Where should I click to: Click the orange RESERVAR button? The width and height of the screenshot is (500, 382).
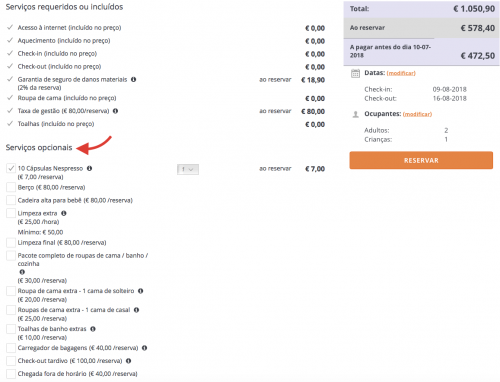[x=421, y=160]
